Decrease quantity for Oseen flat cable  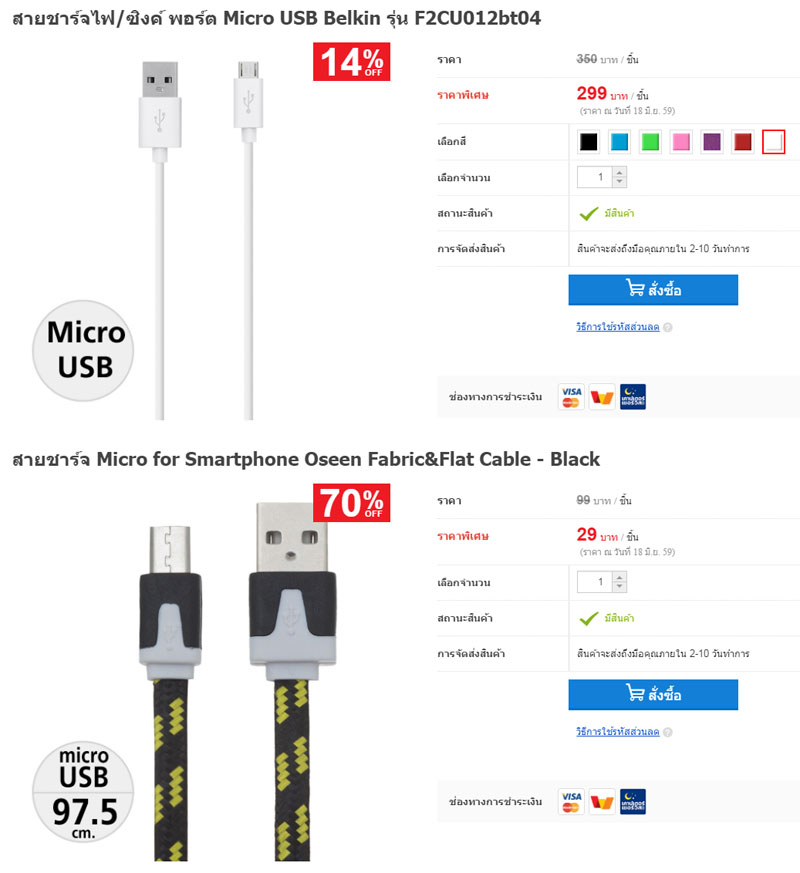(x=620, y=587)
